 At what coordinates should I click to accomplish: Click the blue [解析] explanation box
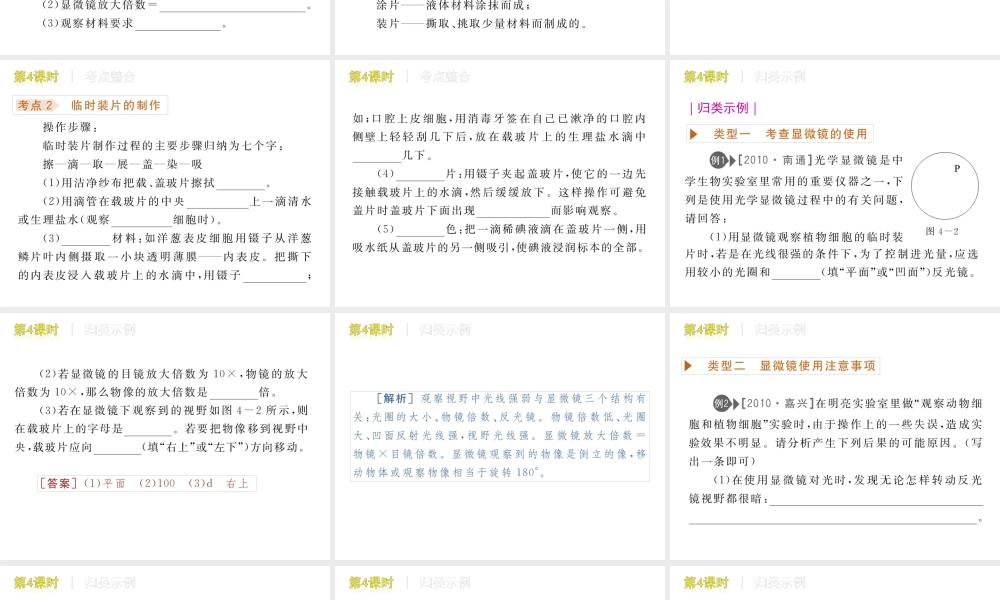click(x=500, y=435)
